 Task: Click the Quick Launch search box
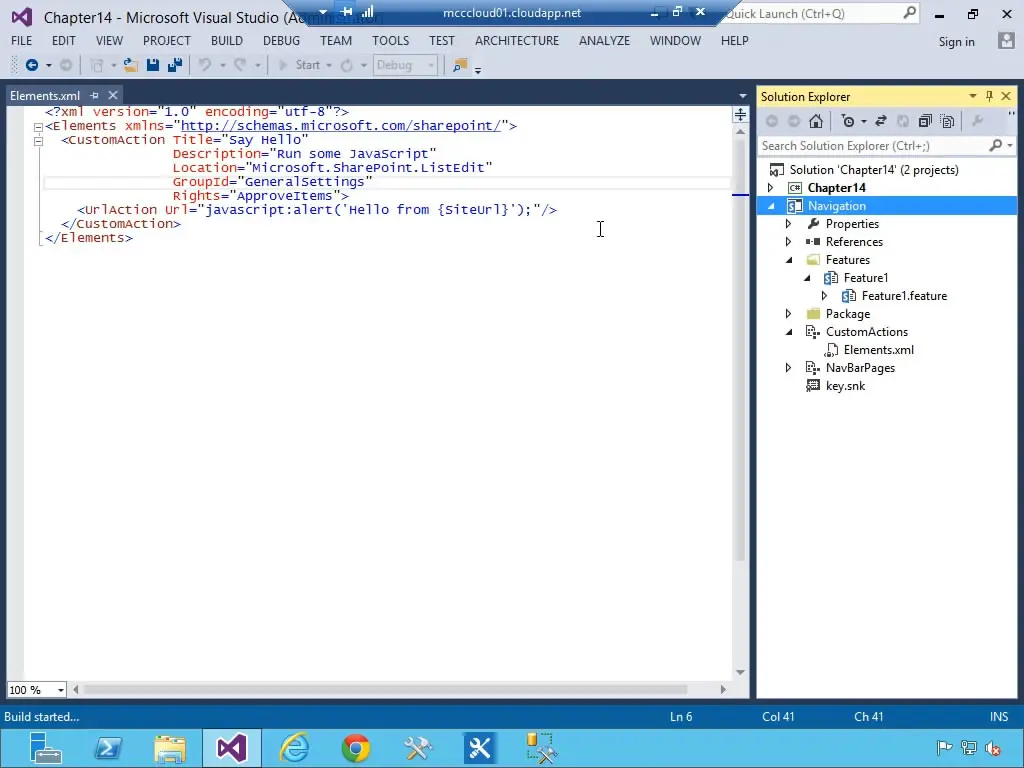pyautogui.click(x=816, y=13)
